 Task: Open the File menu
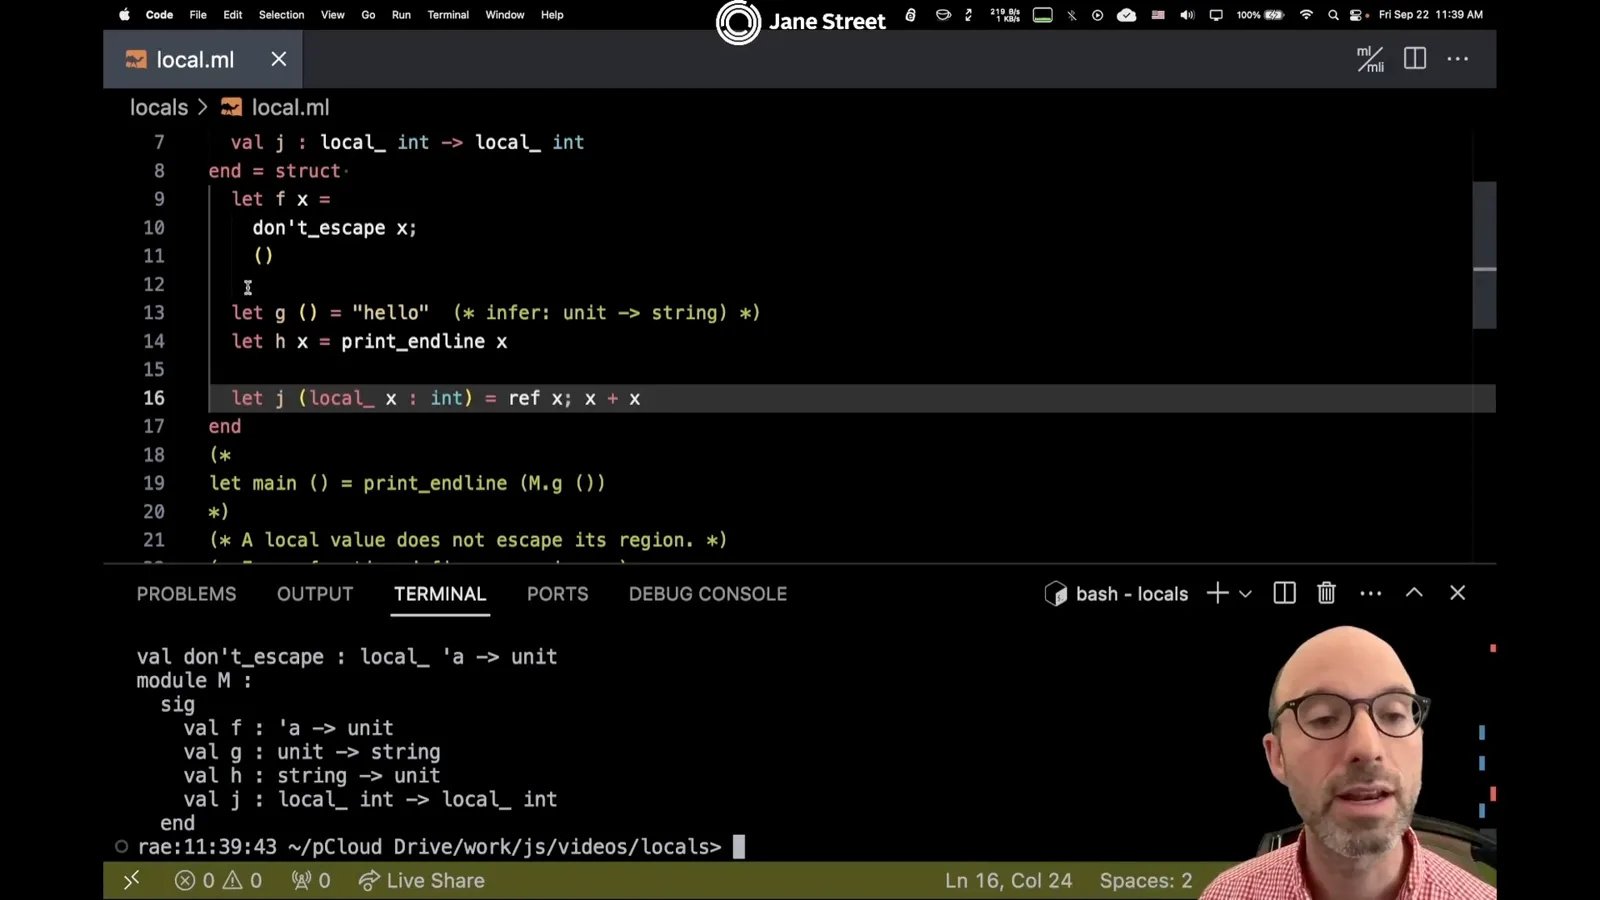click(198, 15)
